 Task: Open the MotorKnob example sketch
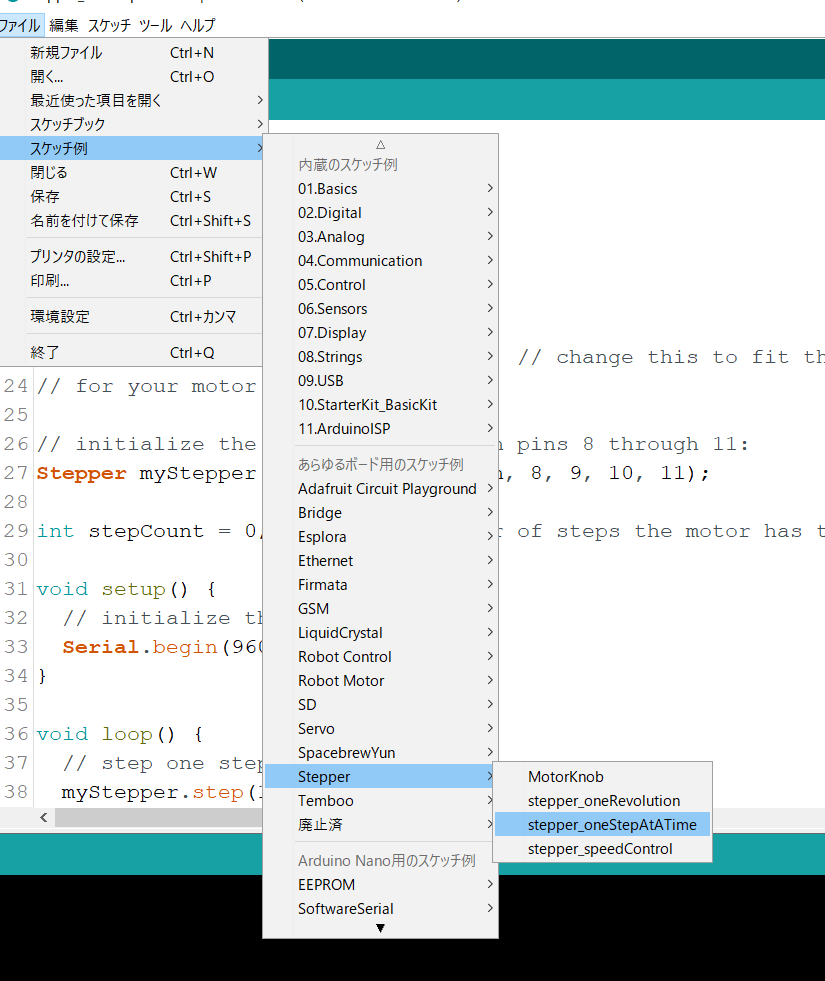point(602,776)
